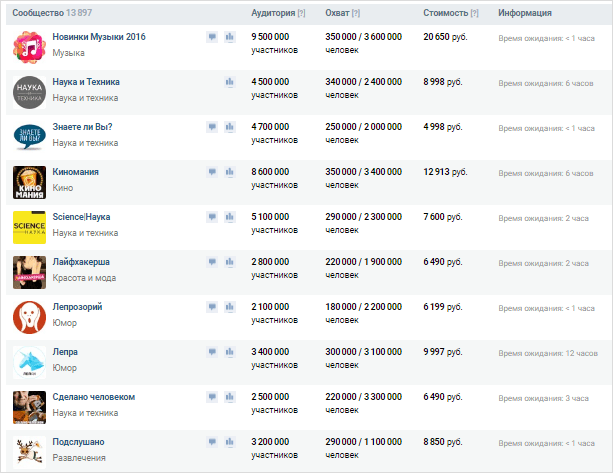Click help question mark next to Стоимость
Viewport: 613px width, 473px height.
474,13
